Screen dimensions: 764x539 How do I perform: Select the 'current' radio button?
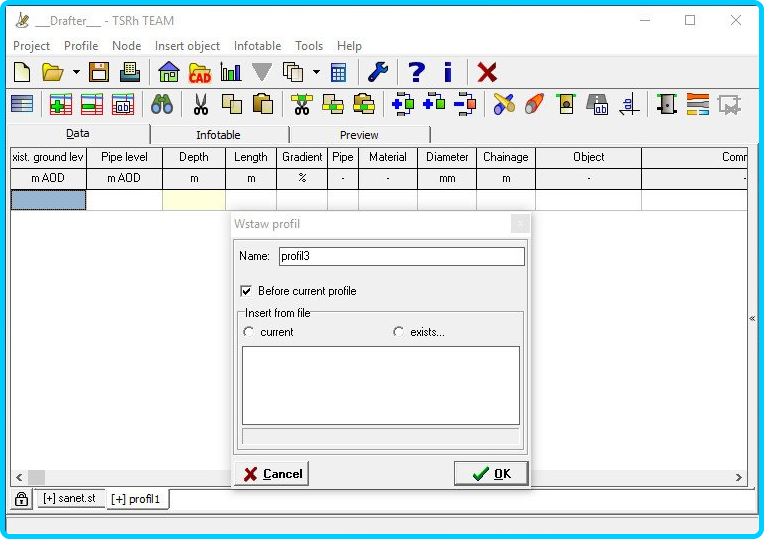click(248, 332)
